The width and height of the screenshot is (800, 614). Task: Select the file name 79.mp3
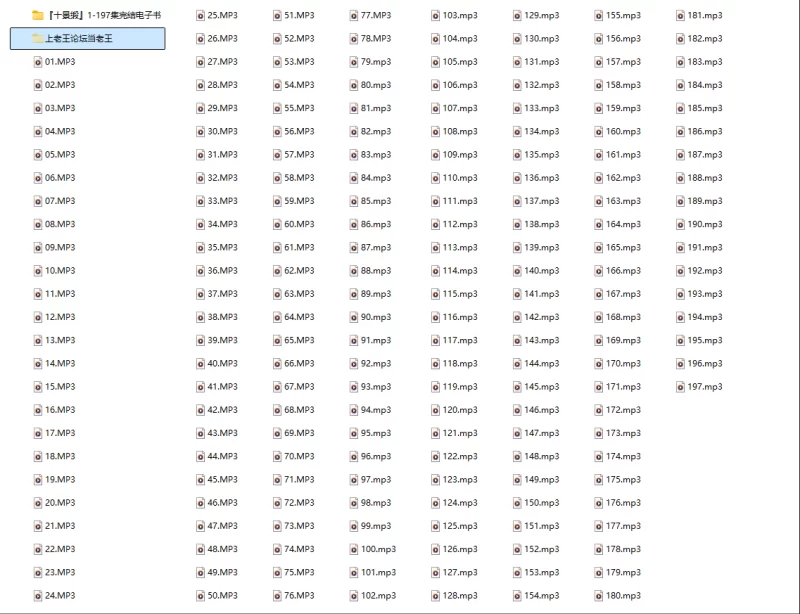pos(376,62)
